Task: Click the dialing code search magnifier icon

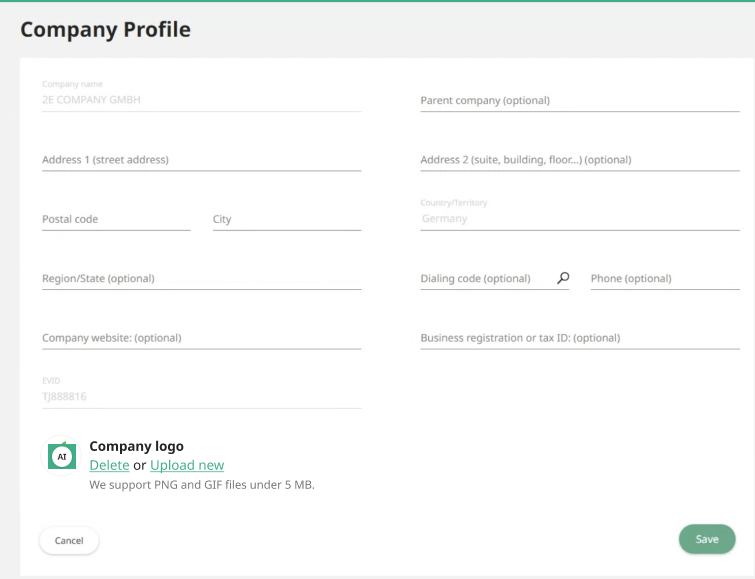Action: (563, 278)
